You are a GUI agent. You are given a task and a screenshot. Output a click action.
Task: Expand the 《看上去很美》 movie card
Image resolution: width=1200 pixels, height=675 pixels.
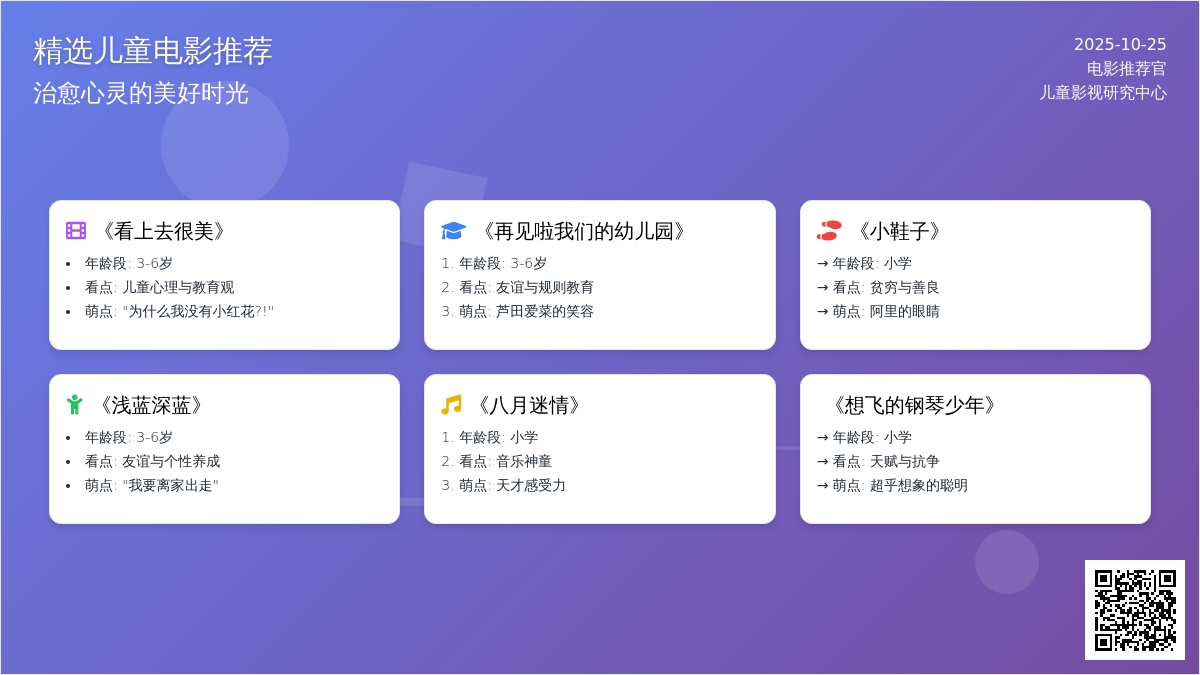224,275
